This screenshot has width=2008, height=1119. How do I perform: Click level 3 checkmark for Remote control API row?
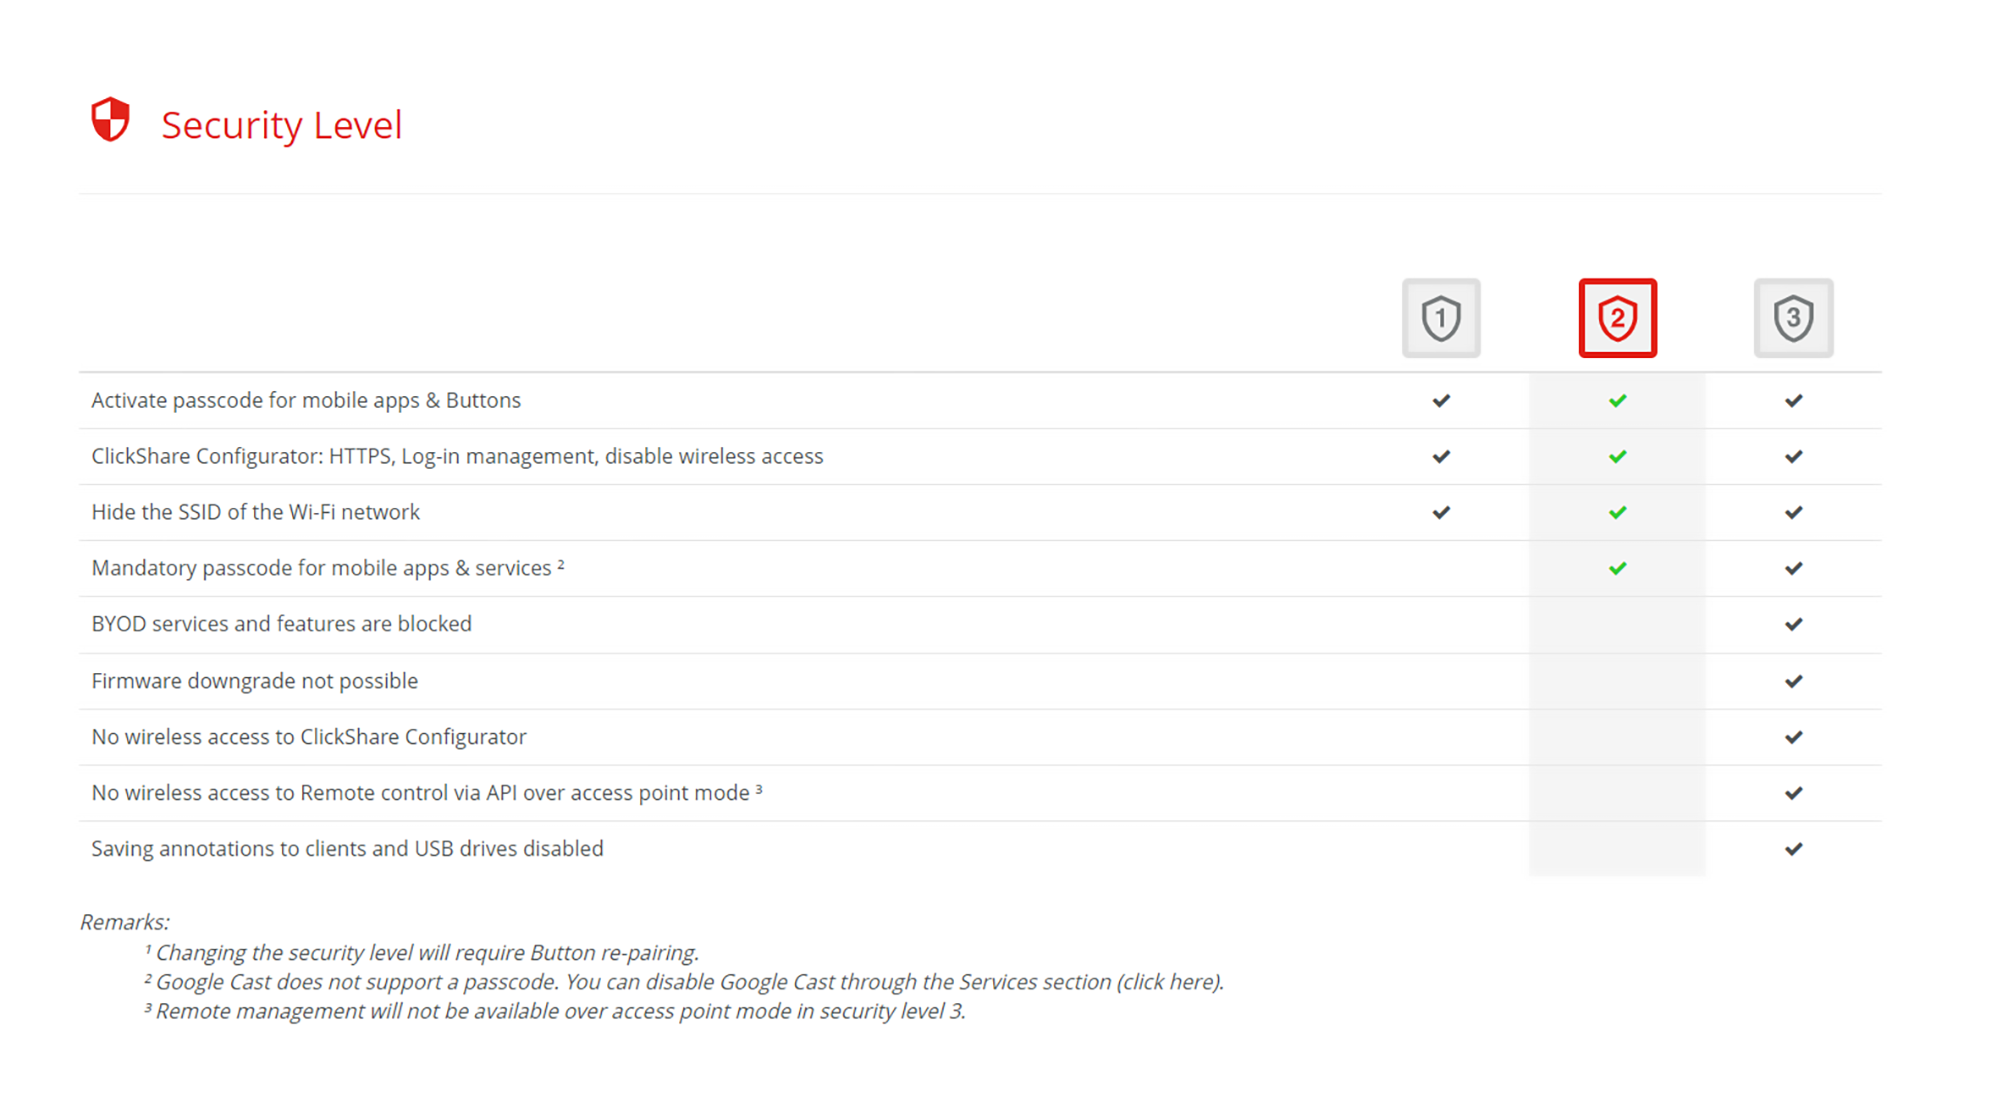[1793, 794]
